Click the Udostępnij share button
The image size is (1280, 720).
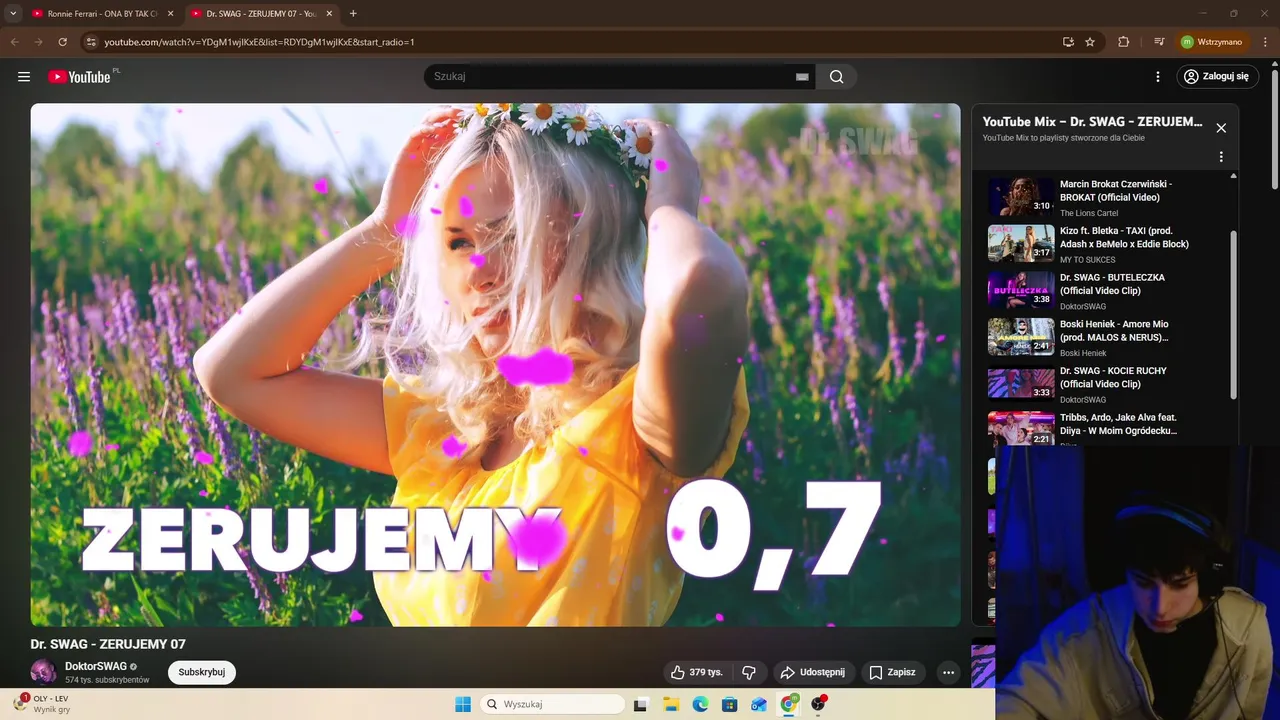coord(812,672)
